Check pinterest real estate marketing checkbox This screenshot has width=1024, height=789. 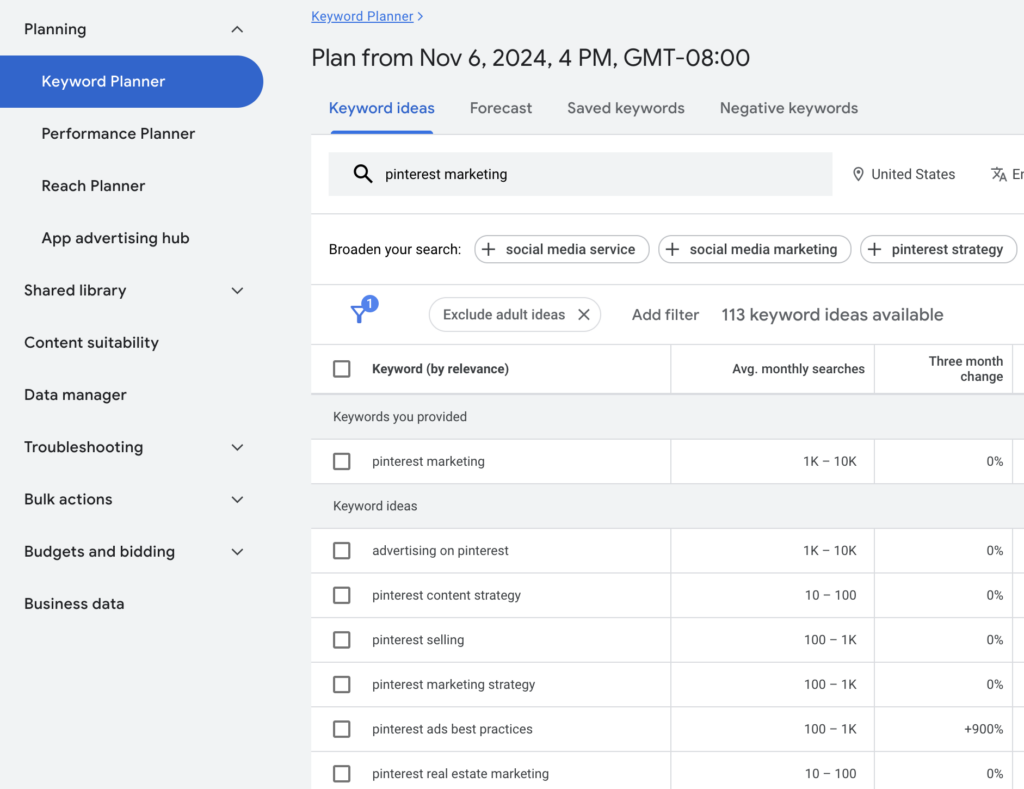[342, 774]
